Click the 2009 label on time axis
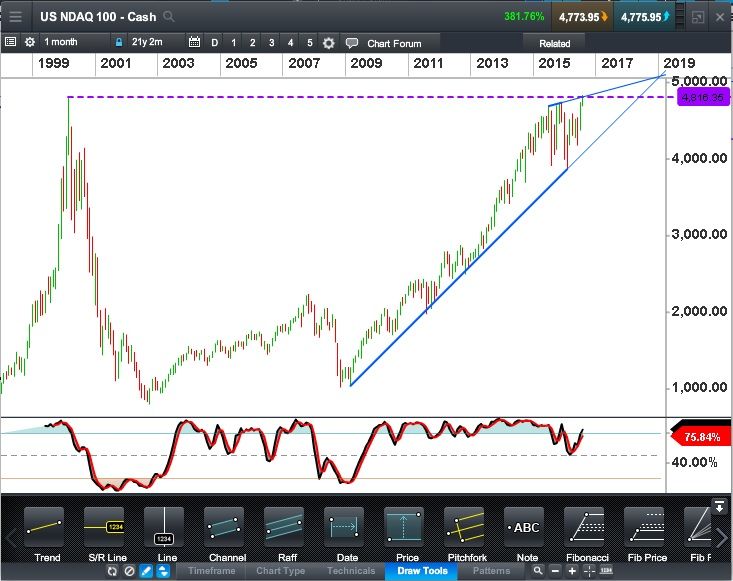Image resolution: width=733 pixels, height=581 pixels. pyautogui.click(x=366, y=63)
